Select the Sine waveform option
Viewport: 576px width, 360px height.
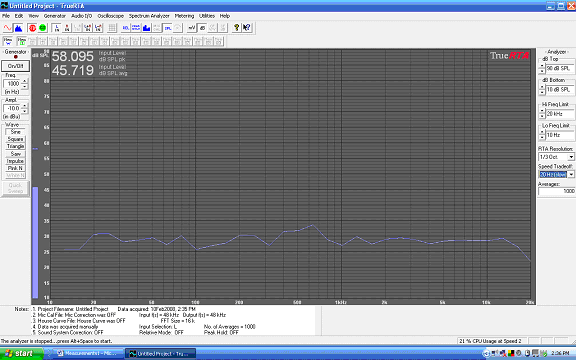coord(15,132)
